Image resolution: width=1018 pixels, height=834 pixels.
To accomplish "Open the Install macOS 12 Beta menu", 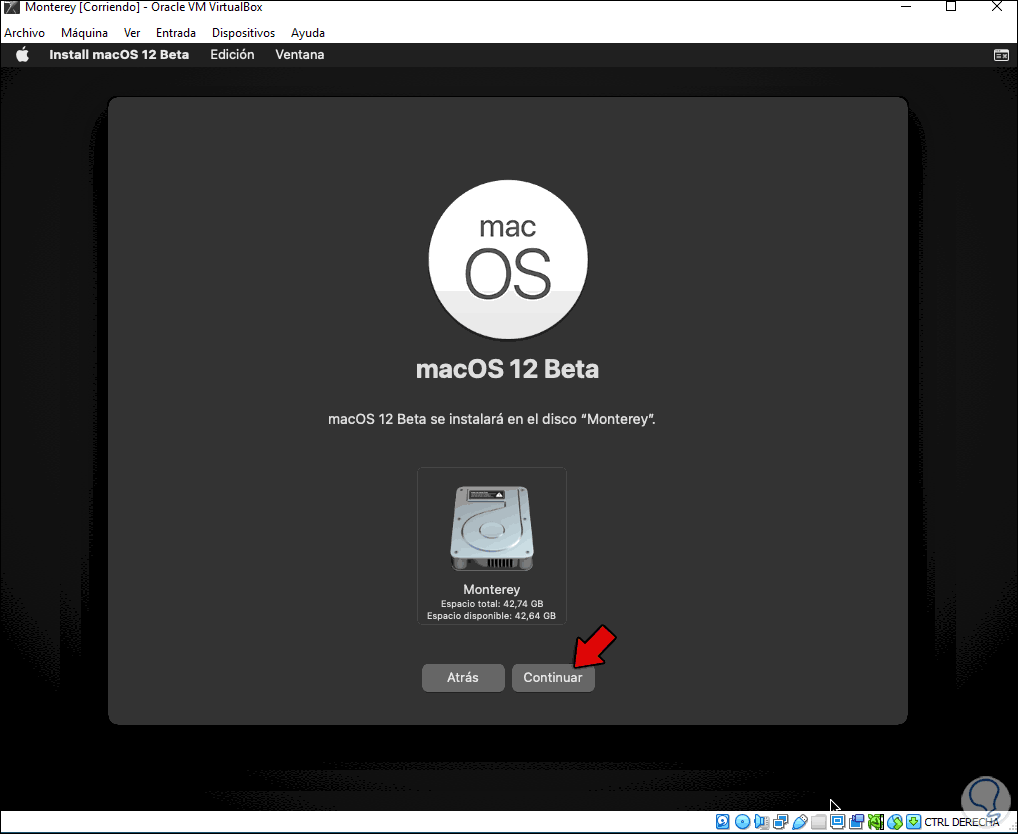I will (119, 55).
